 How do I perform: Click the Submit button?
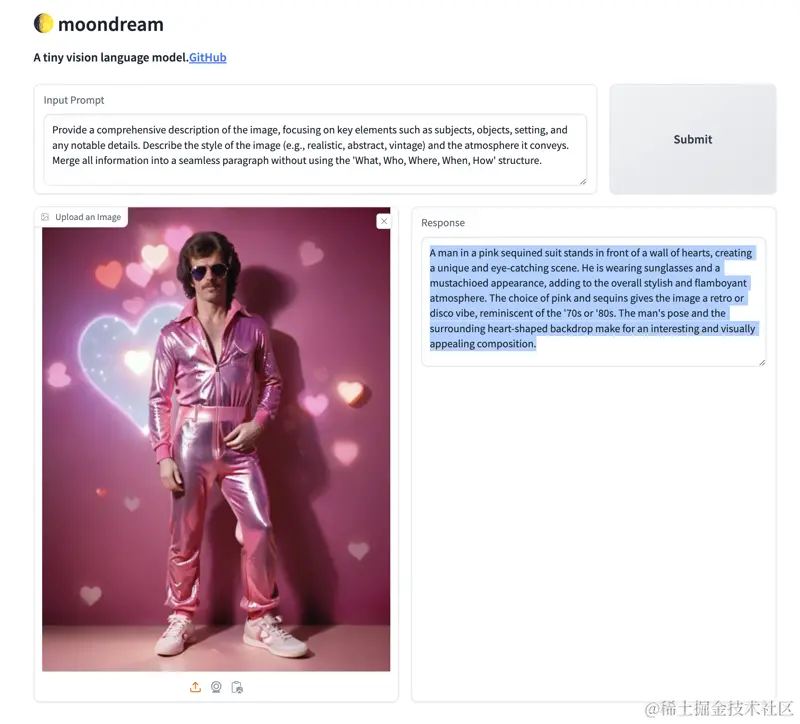(693, 139)
